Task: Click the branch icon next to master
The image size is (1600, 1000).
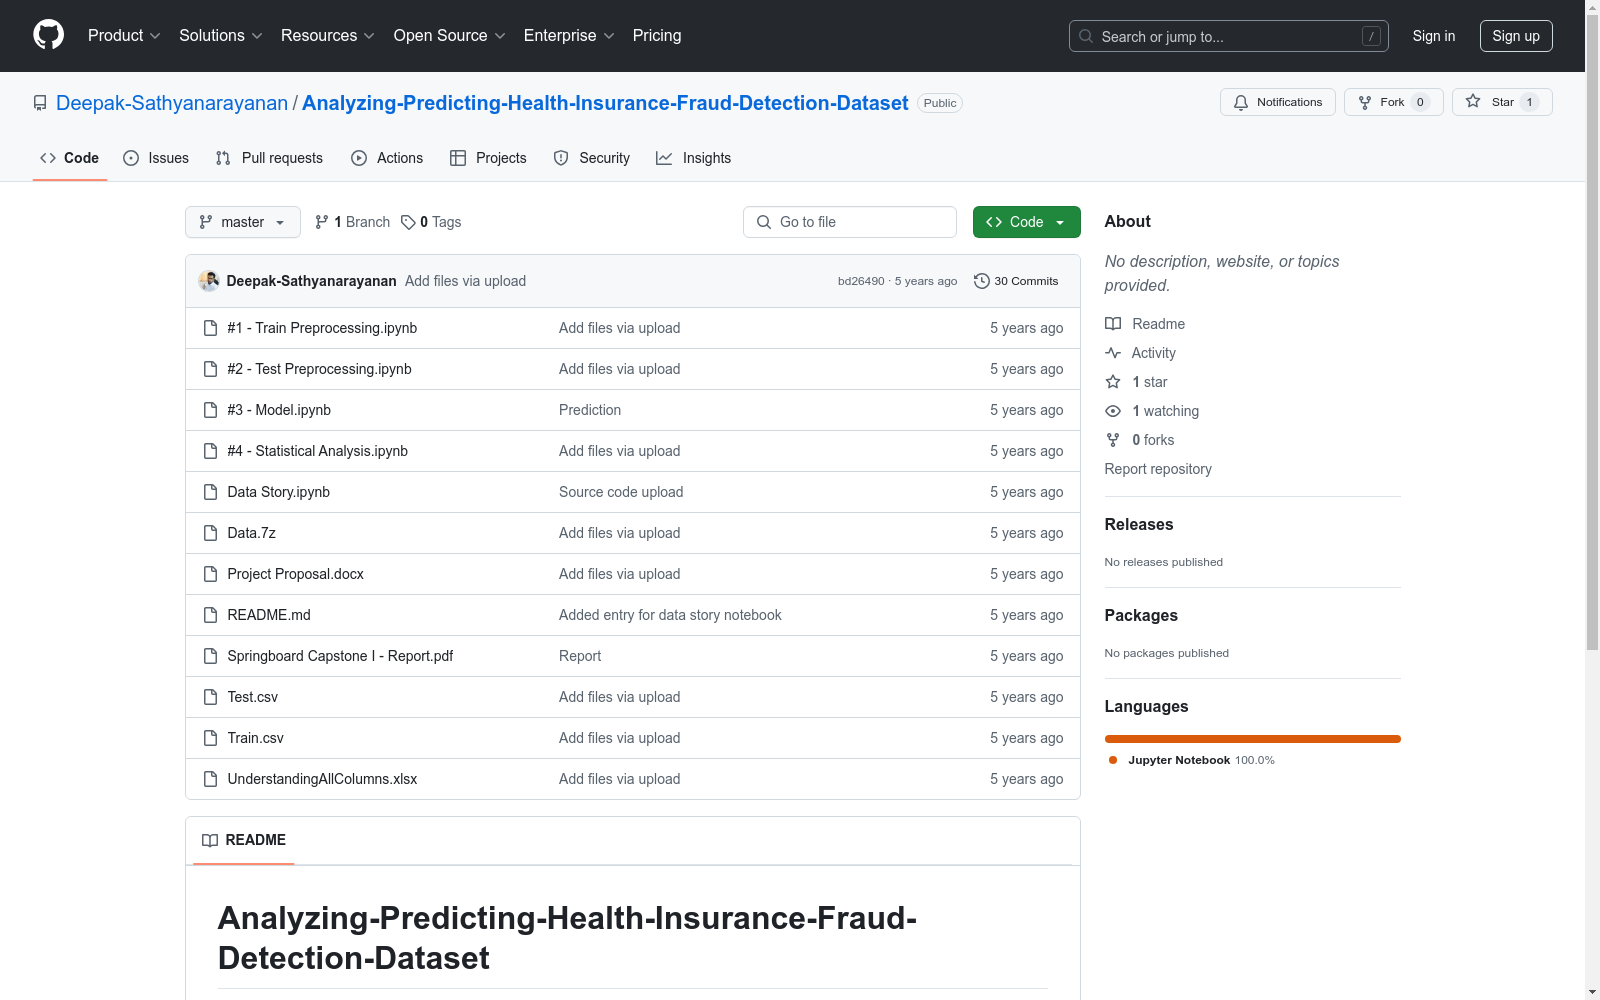Action: pyautogui.click(x=321, y=222)
